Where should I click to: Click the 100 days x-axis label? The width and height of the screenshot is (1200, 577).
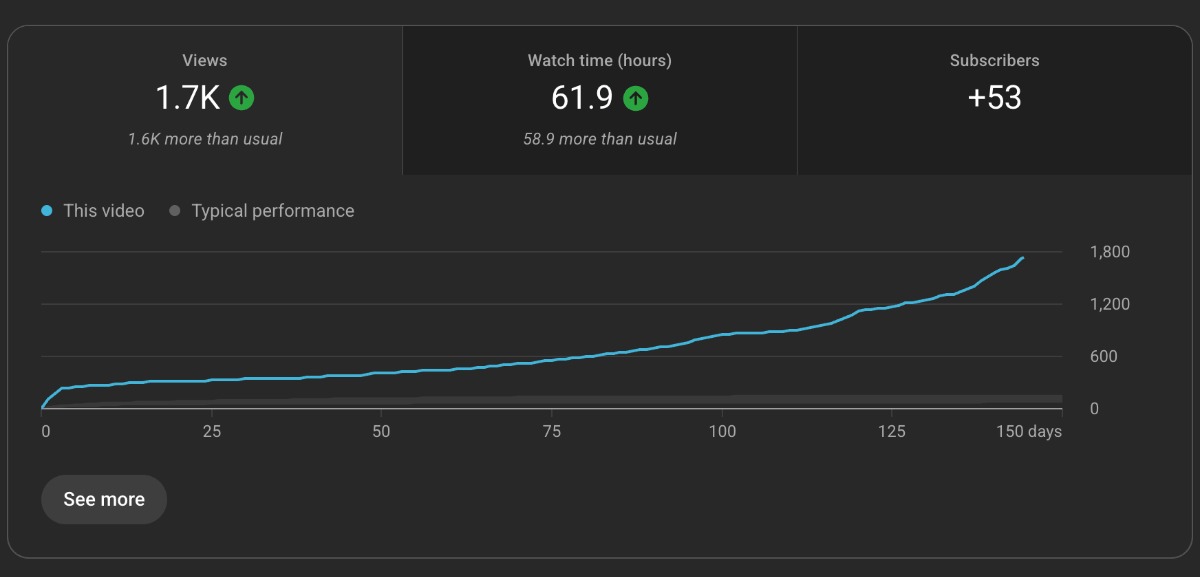click(722, 432)
